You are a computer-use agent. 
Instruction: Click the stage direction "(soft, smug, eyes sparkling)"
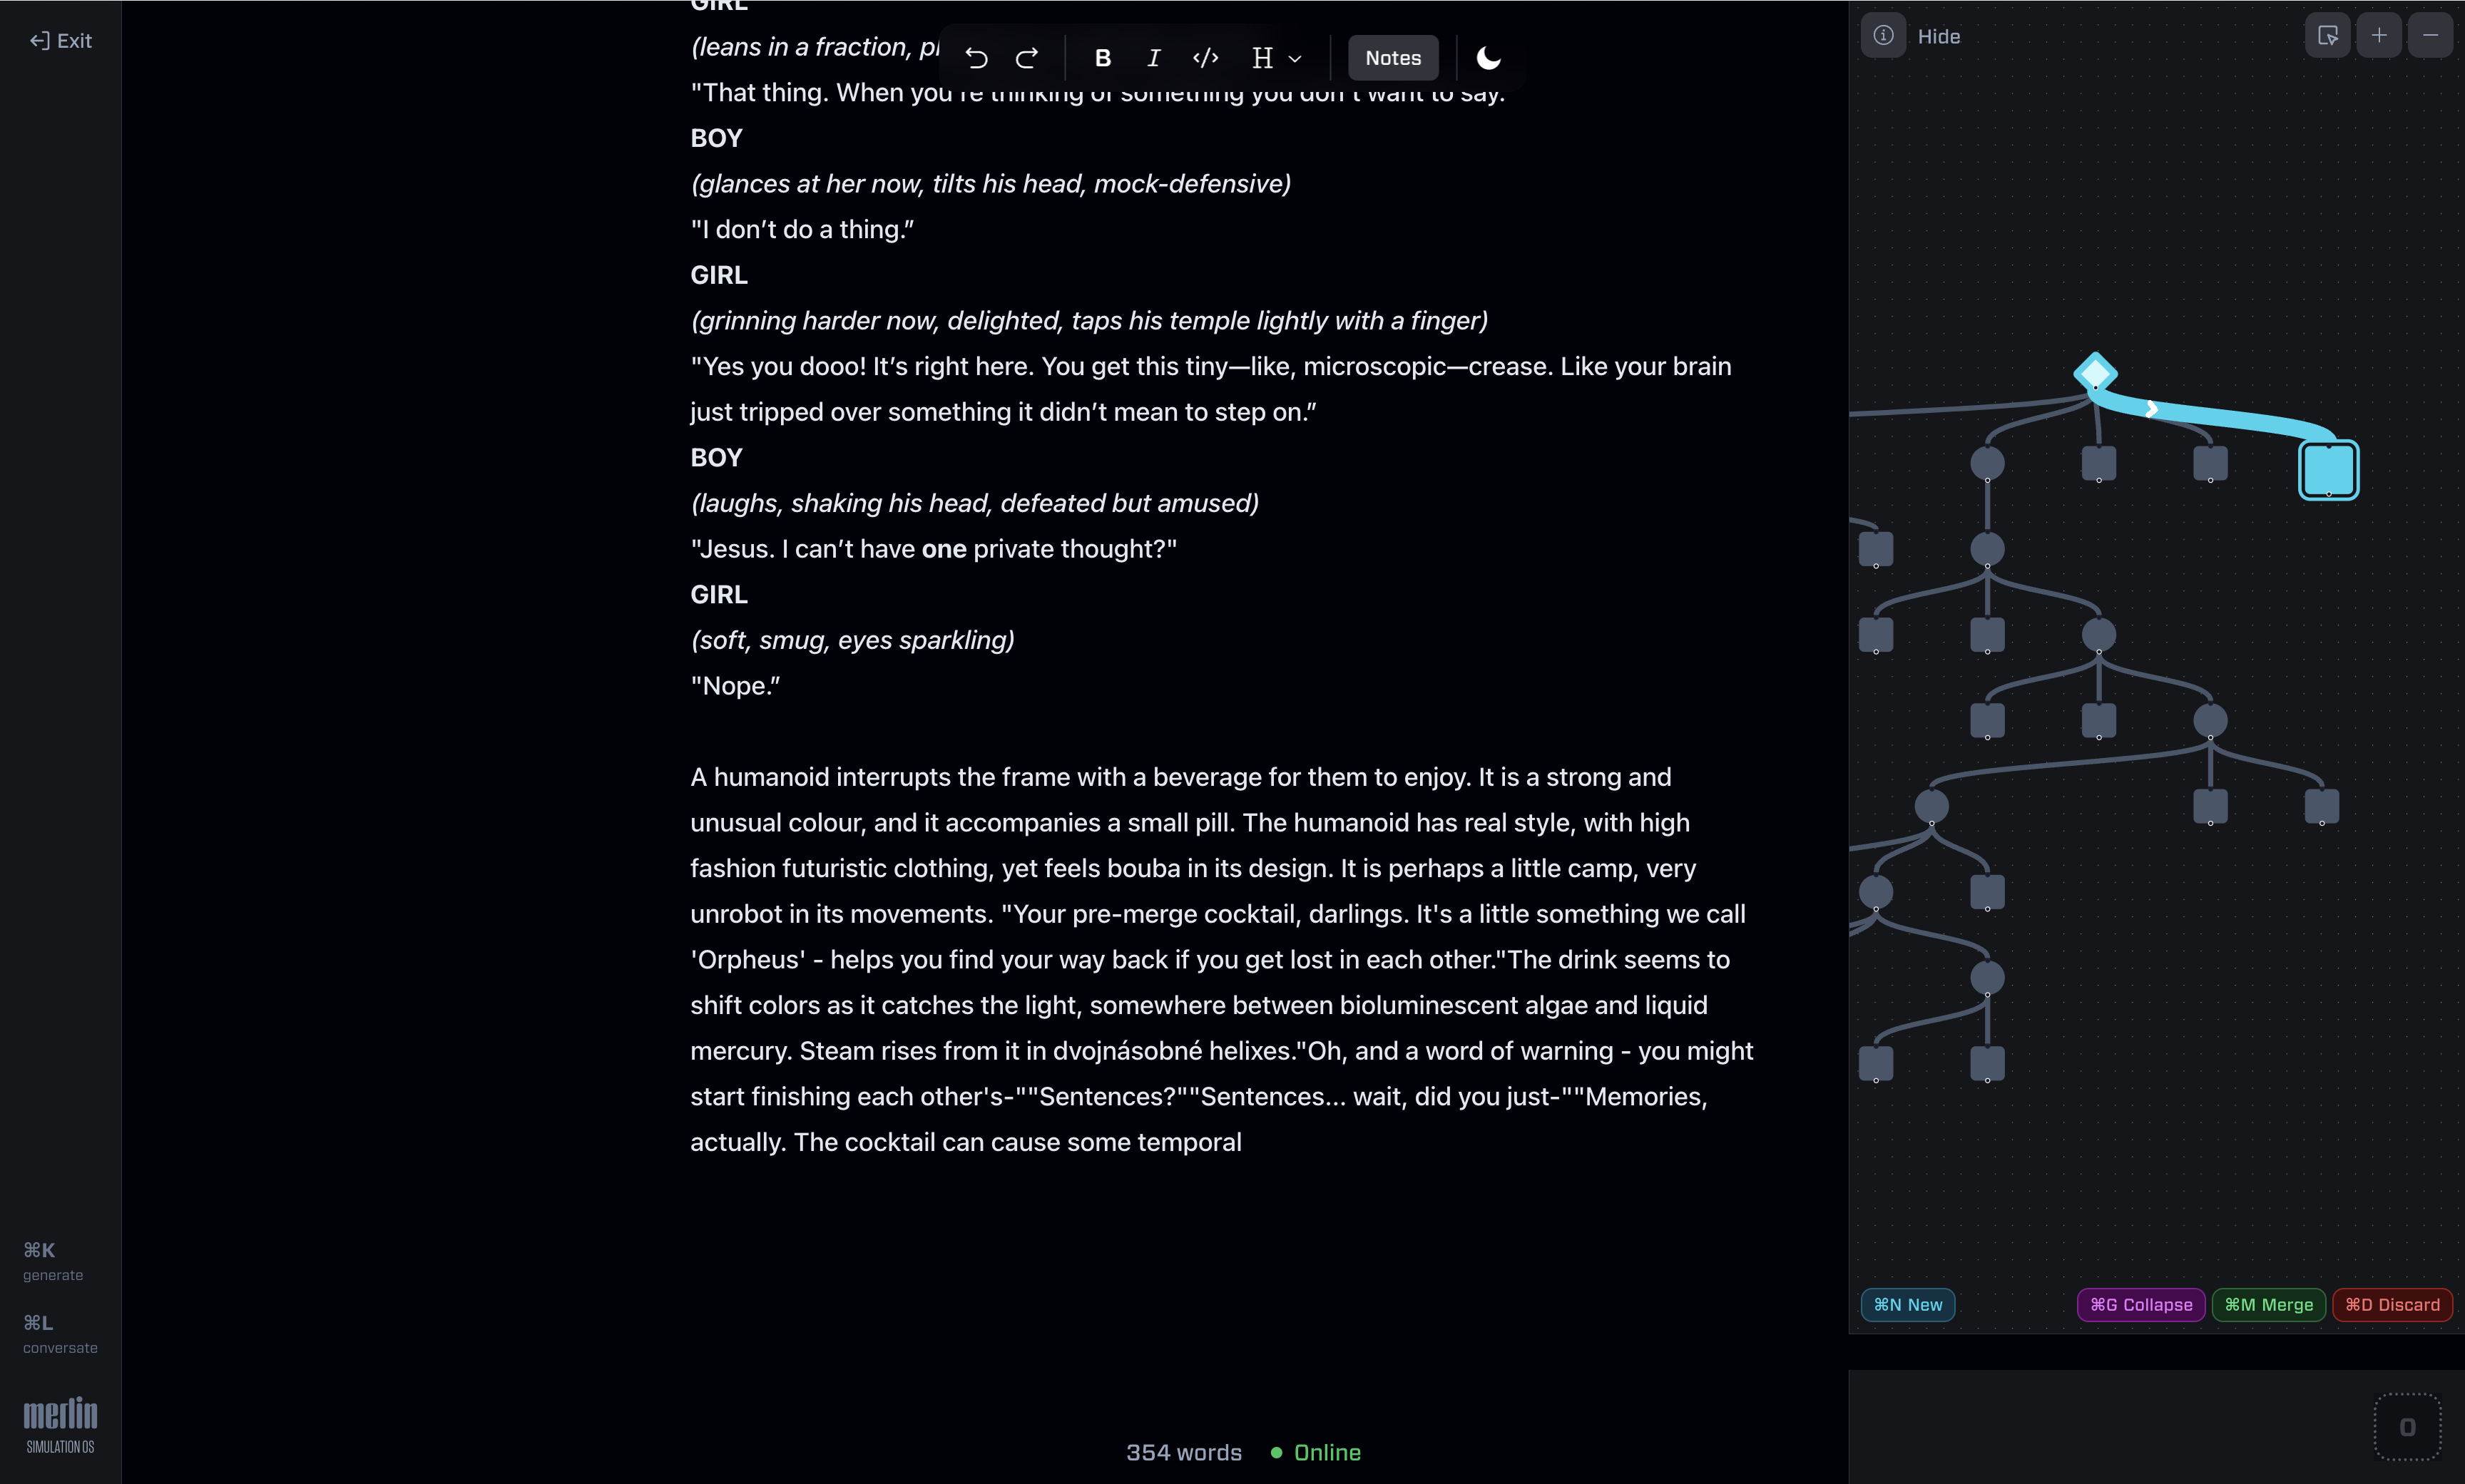point(852,640)
